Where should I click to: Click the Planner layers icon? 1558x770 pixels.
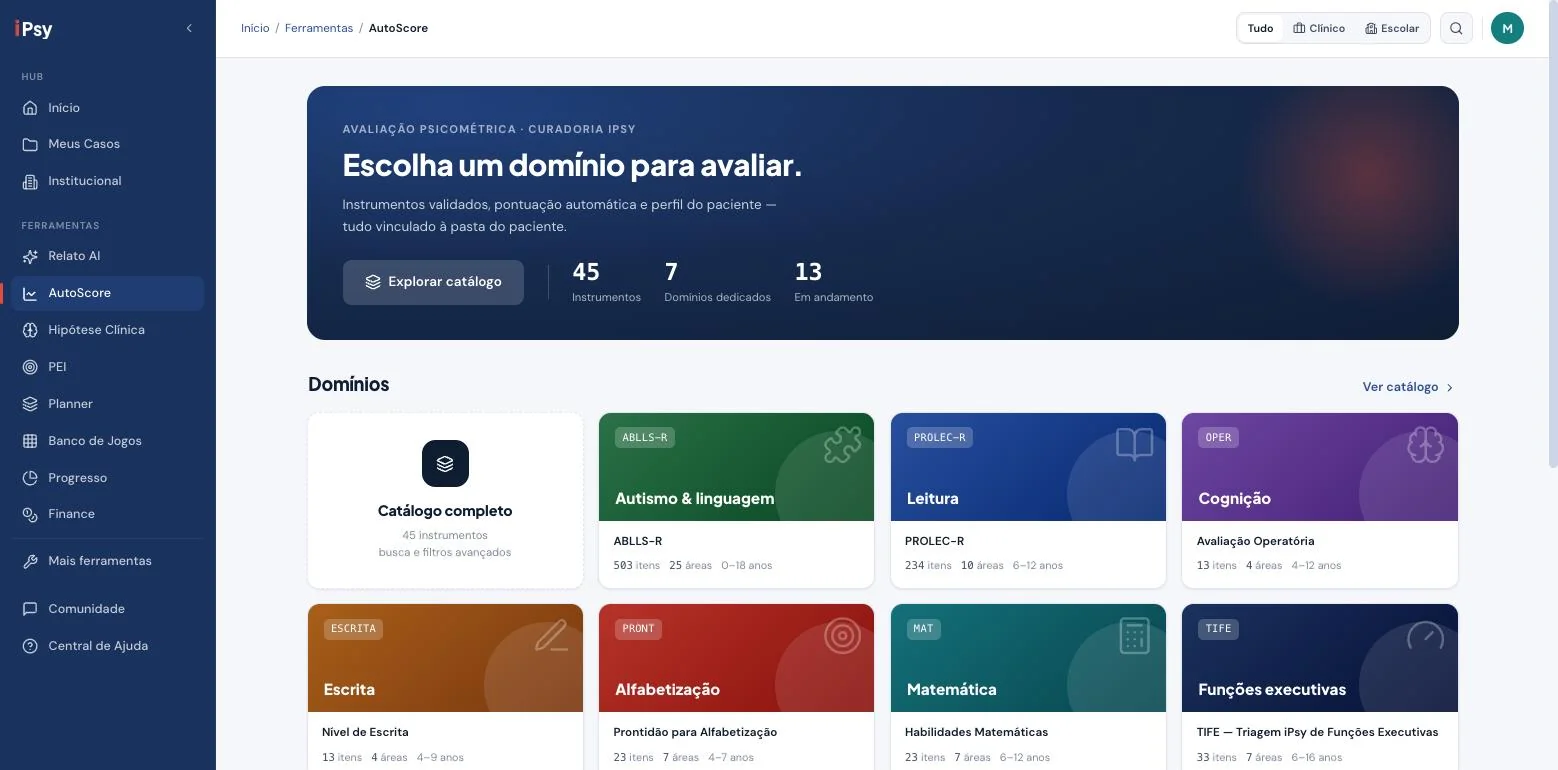coord(30,404)
